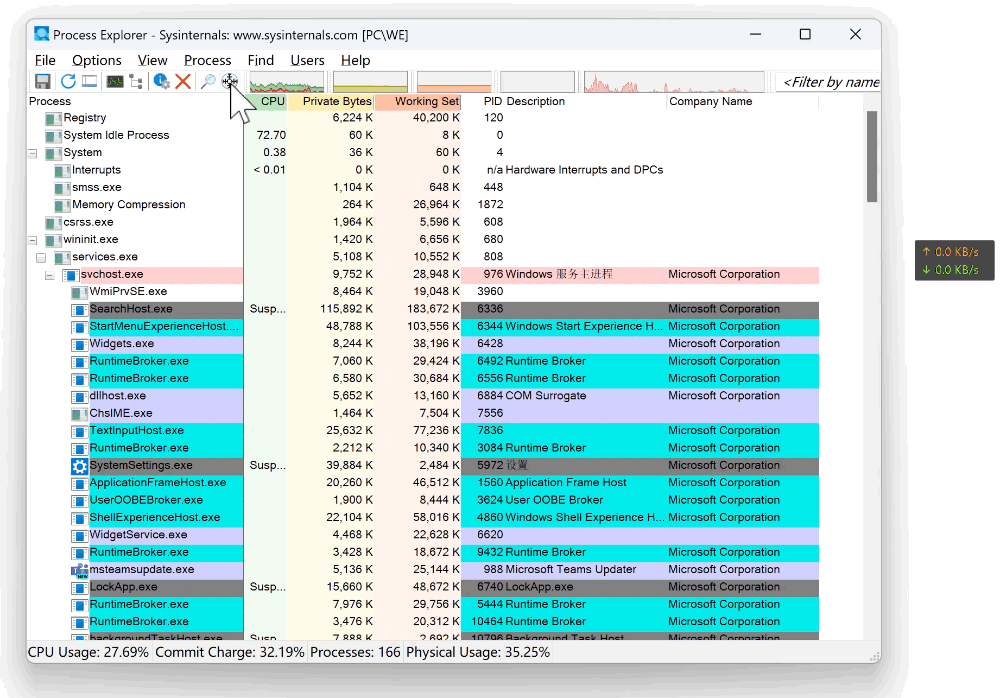Open the Find menu
The width and height of the screenshot is (1000, 698).
[260, 60]
